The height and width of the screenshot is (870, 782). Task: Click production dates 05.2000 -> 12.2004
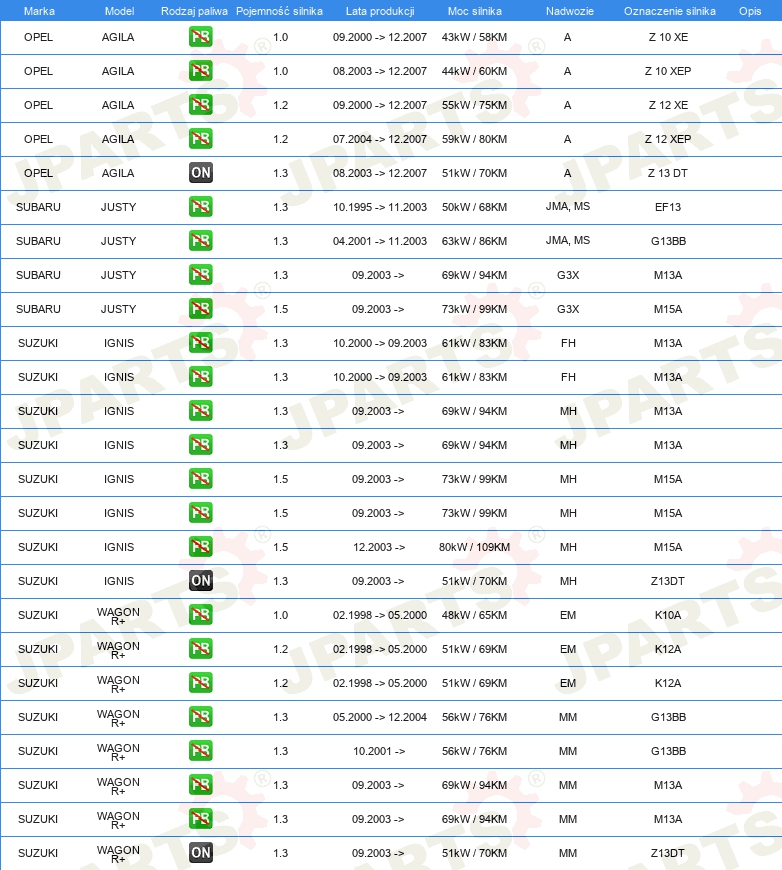click(x=380, y=717)
